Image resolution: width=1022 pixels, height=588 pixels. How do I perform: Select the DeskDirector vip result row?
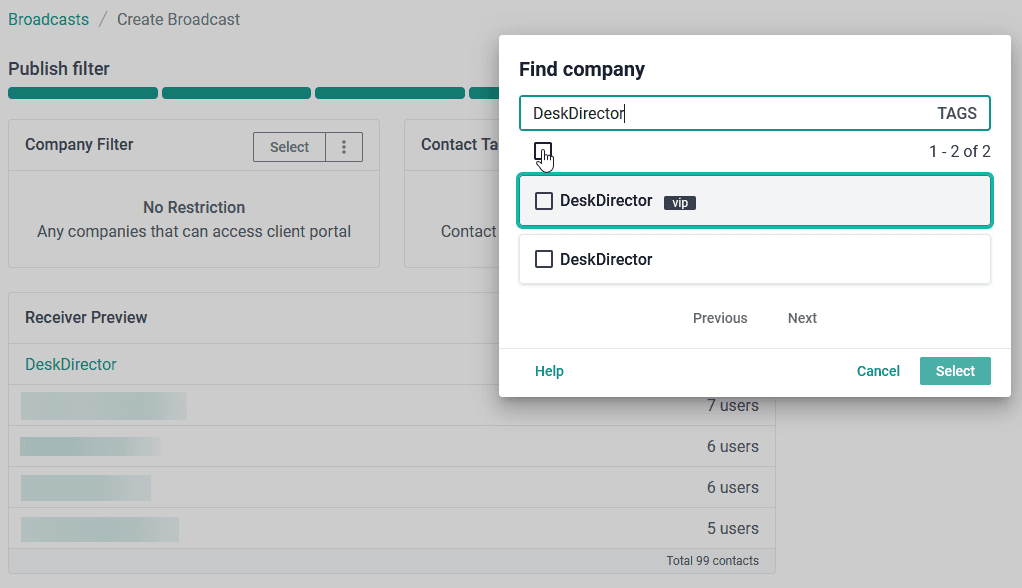click(755, 201)
